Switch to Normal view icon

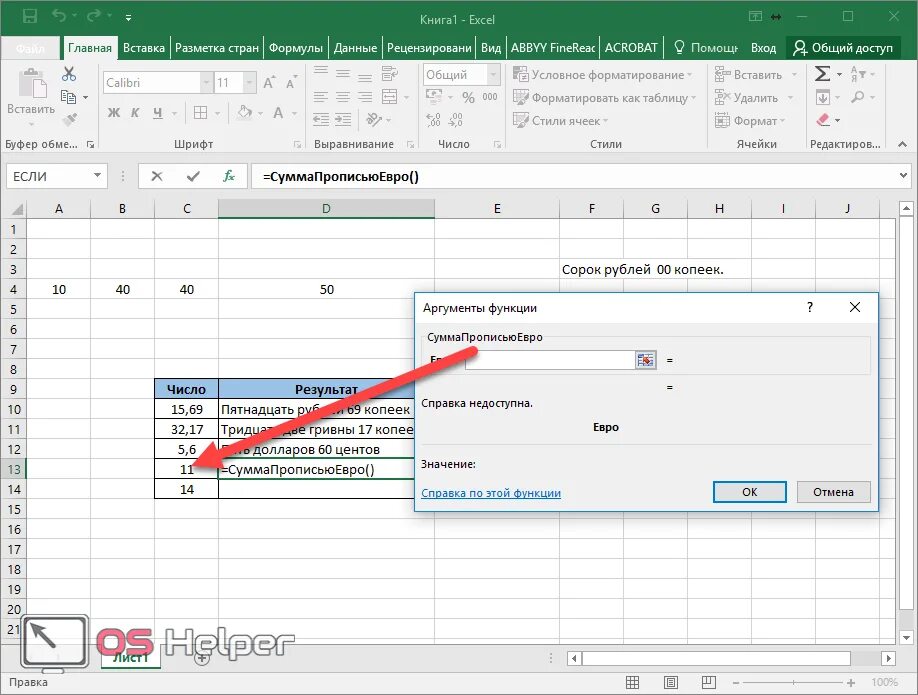pos(632,682)
